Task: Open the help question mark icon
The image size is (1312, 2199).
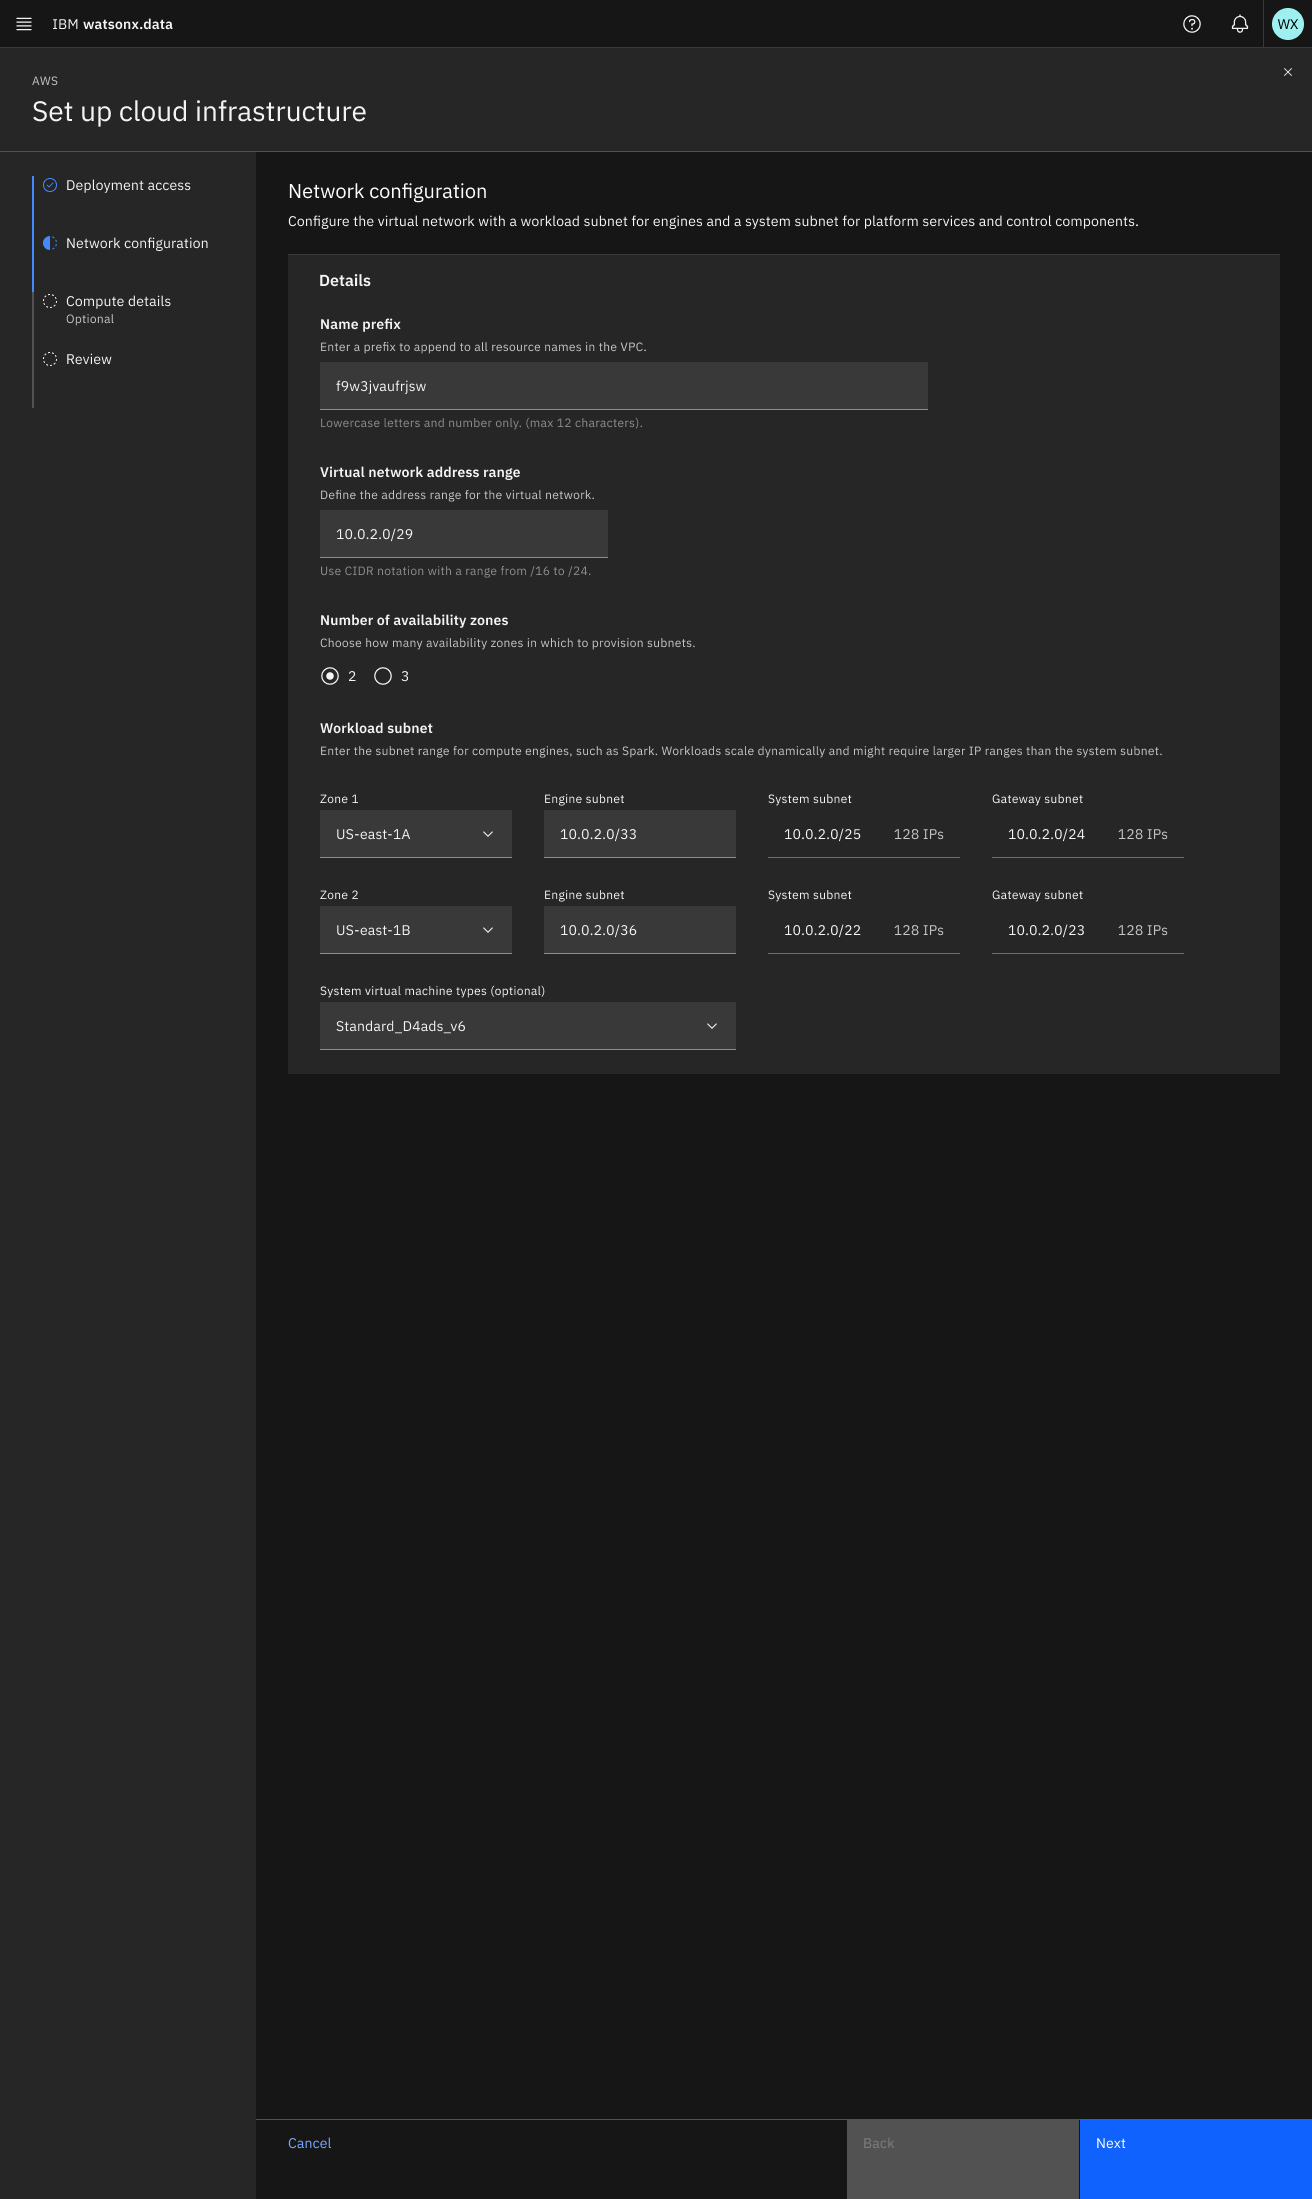Action: click(1192, 24)
